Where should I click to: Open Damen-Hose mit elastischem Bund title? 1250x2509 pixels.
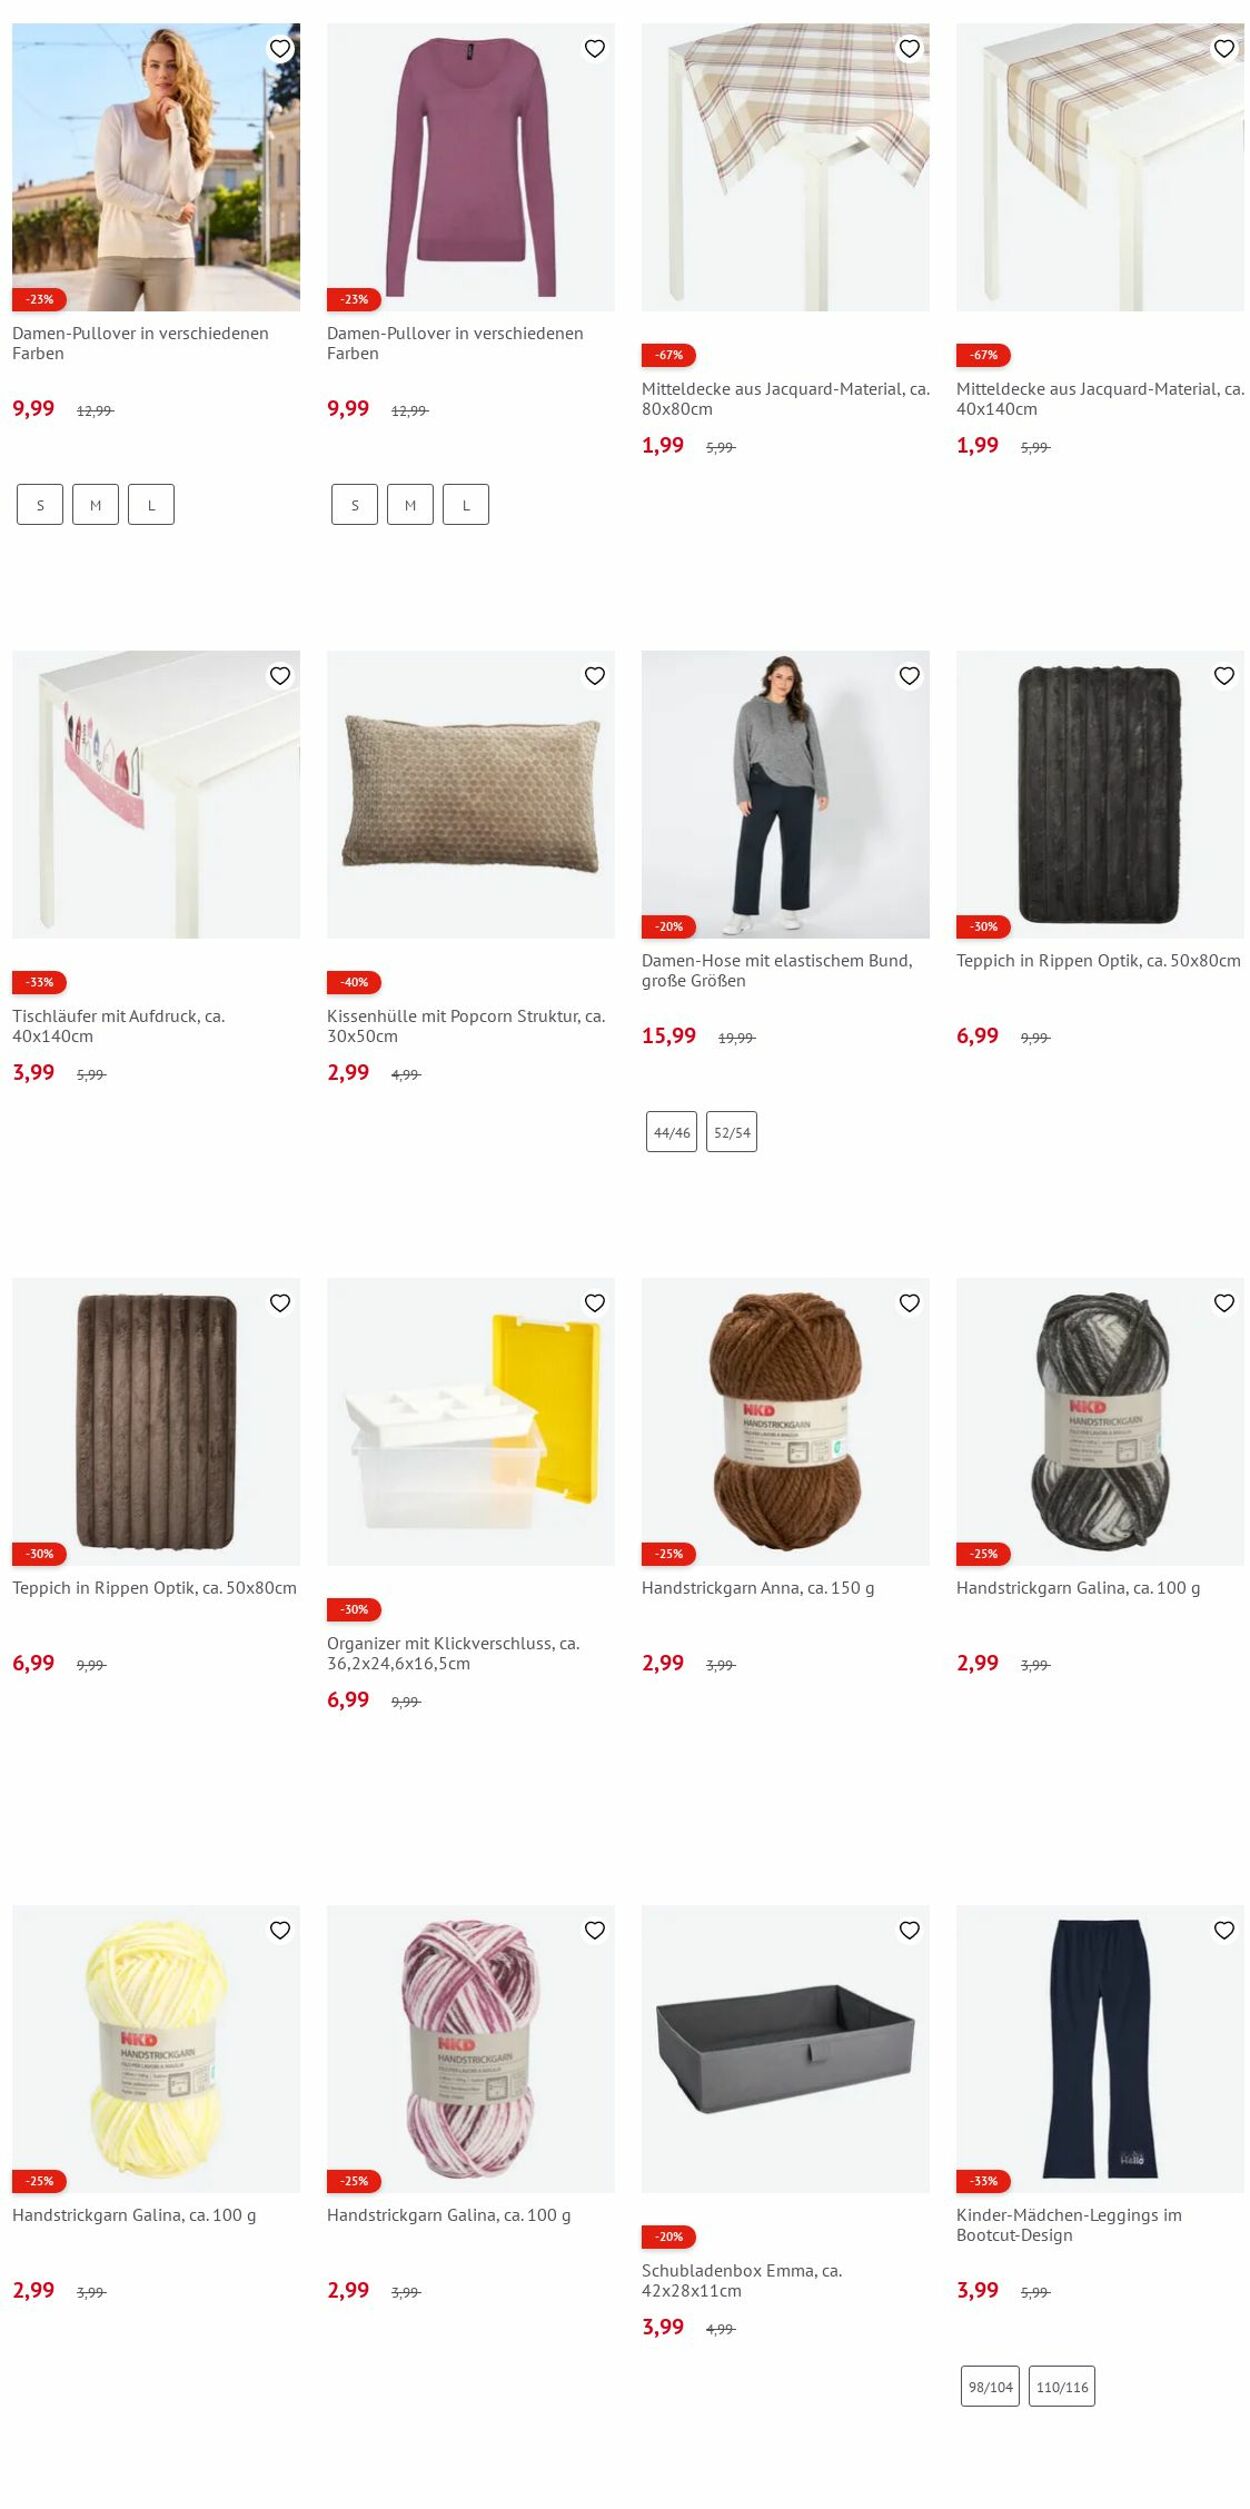(x=777, y=971)
